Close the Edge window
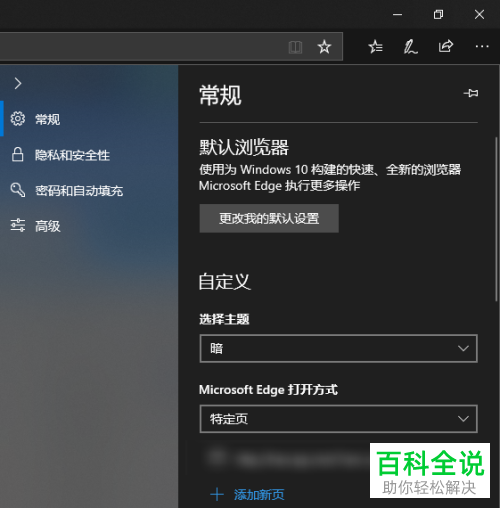This screenshot has height=508, width=500. [x=479, y=14]
